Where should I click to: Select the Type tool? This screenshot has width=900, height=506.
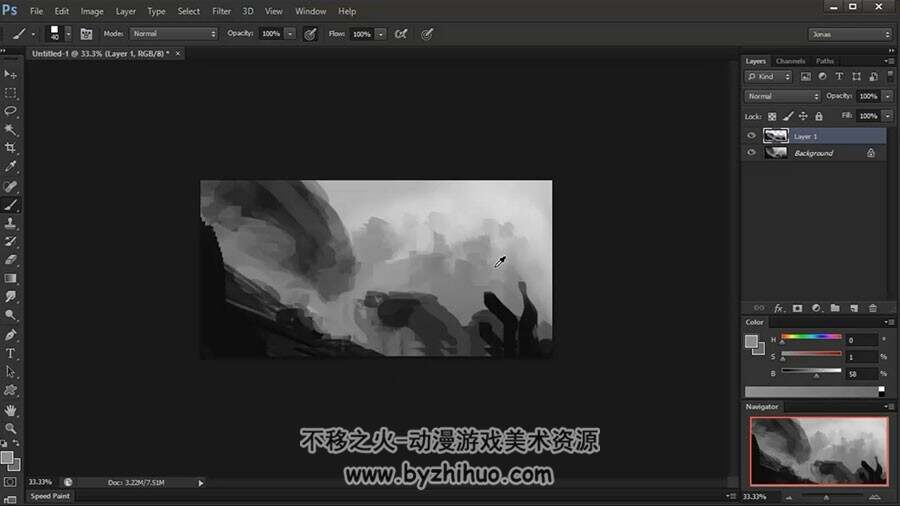coord(10,353)
